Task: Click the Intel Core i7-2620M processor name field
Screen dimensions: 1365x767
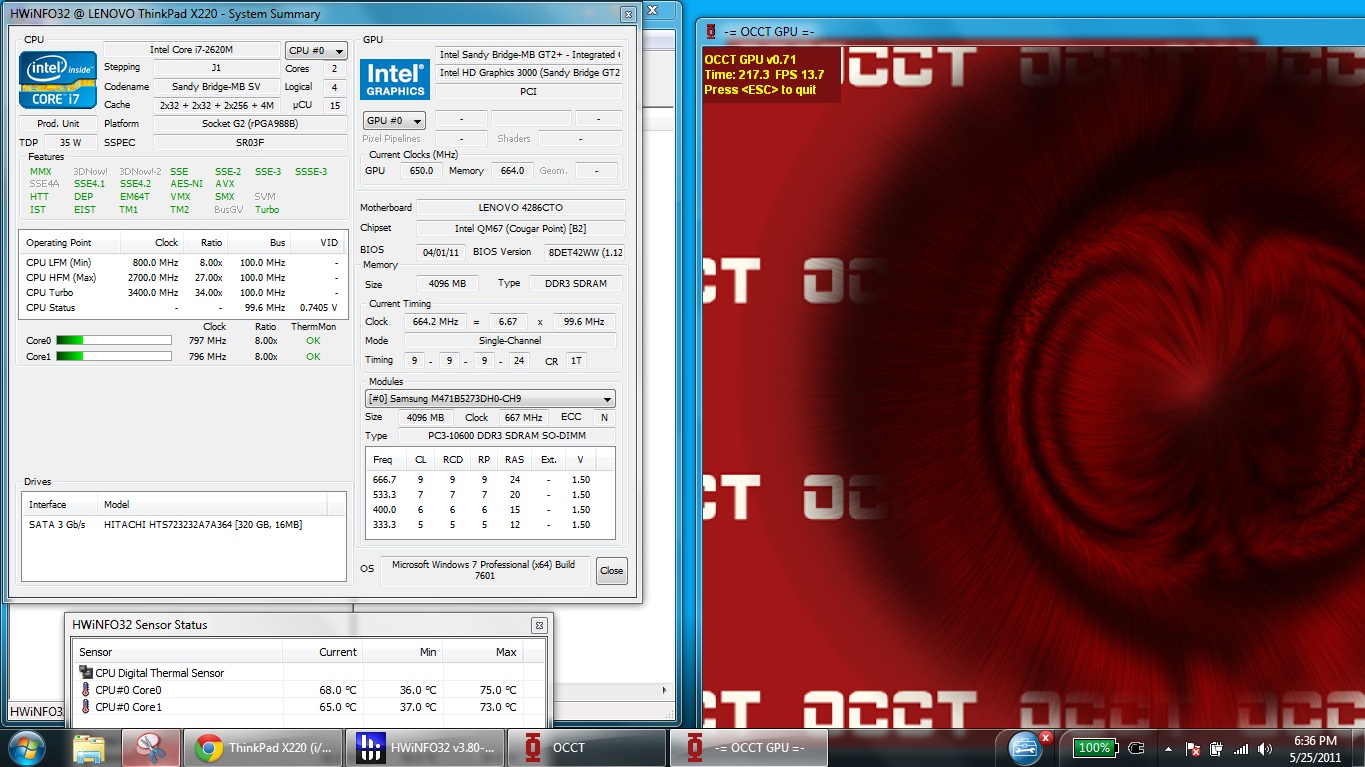Action: point(192,50)
